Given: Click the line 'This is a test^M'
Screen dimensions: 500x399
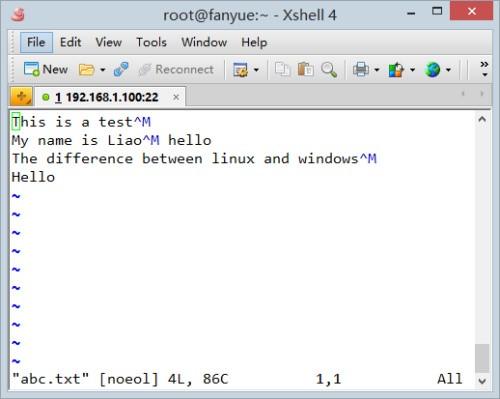Looking at the screenshot, I should (x=81, y=122).
